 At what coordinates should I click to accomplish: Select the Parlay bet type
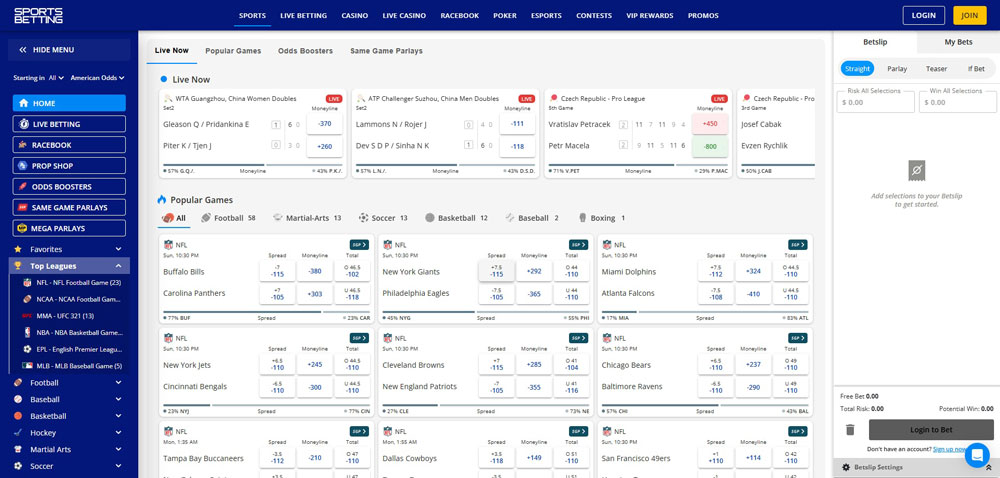click(897, 69)
